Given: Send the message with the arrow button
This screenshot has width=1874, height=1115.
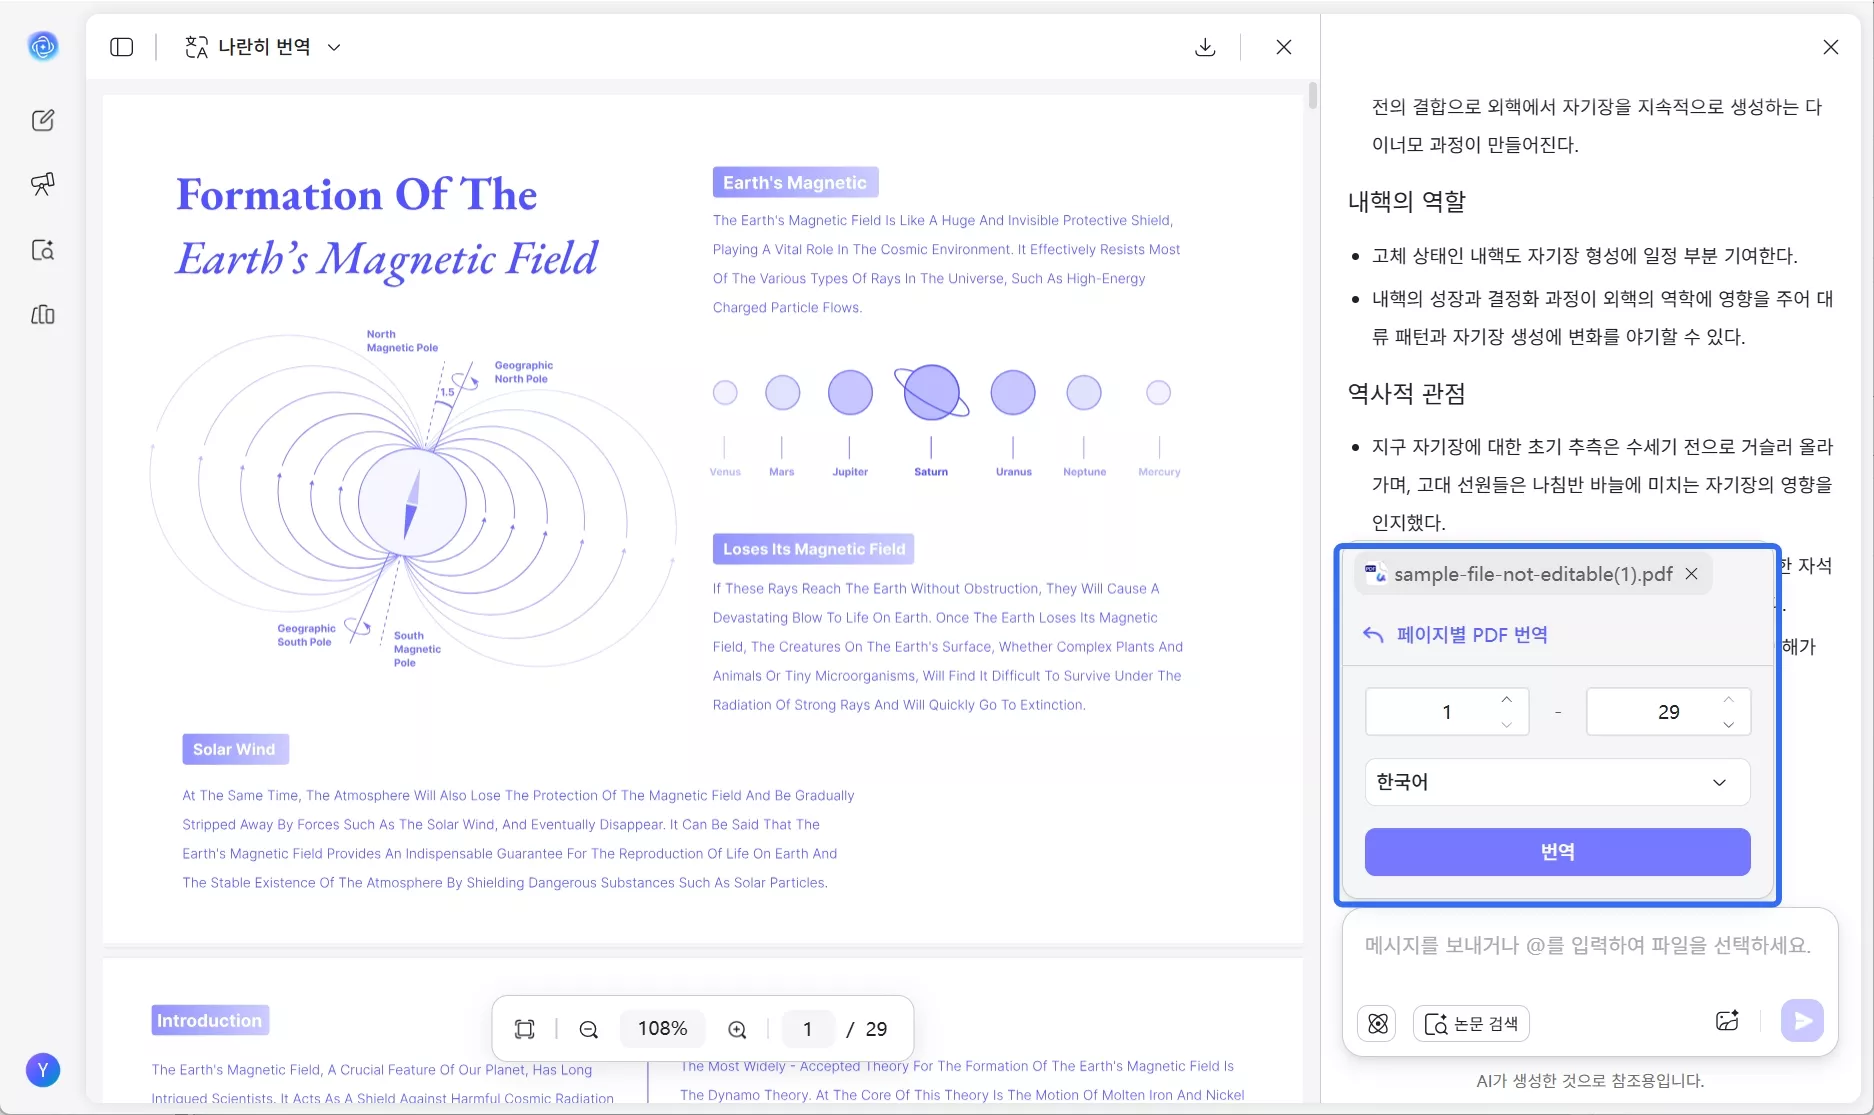Looking at the screenshot, I should pos(1802,1021).
